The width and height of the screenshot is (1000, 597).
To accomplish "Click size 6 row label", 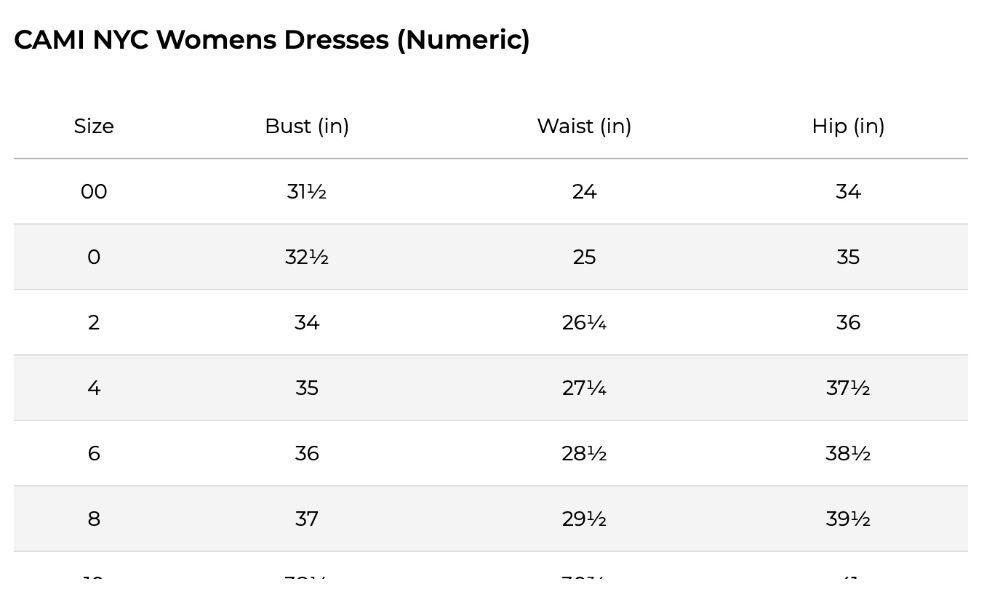I will pyautogui.click(x=94, y=453).
